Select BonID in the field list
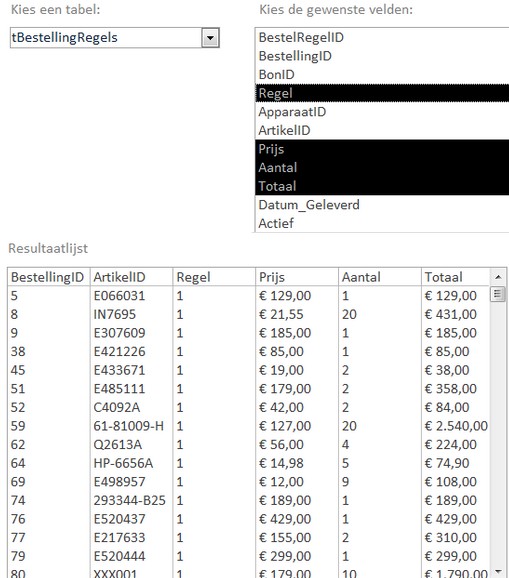509x578 pixels. (x=382, y=74)
